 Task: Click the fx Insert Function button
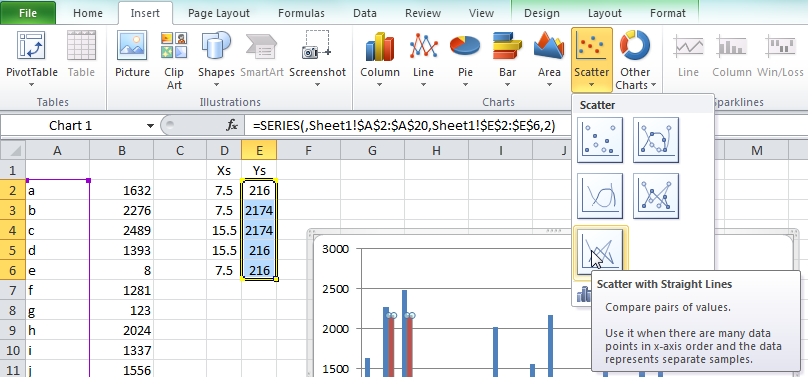click(x=232, y=125)
